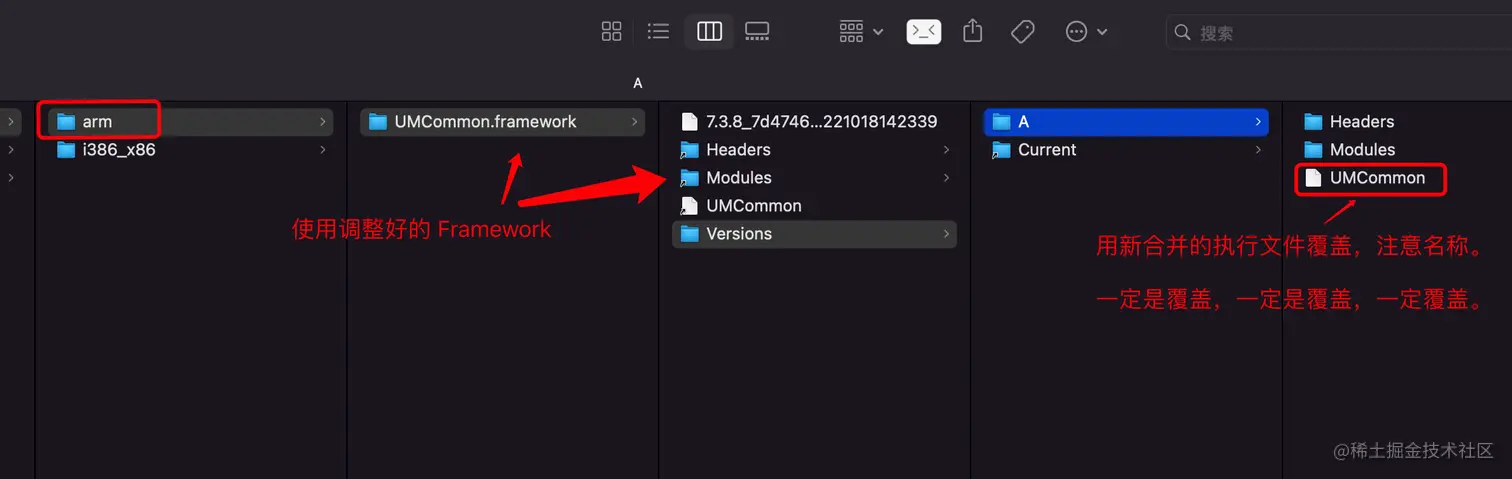Select the highlighted A folder
This screenshot has width=1512, height=479.
coord(1126,122)
